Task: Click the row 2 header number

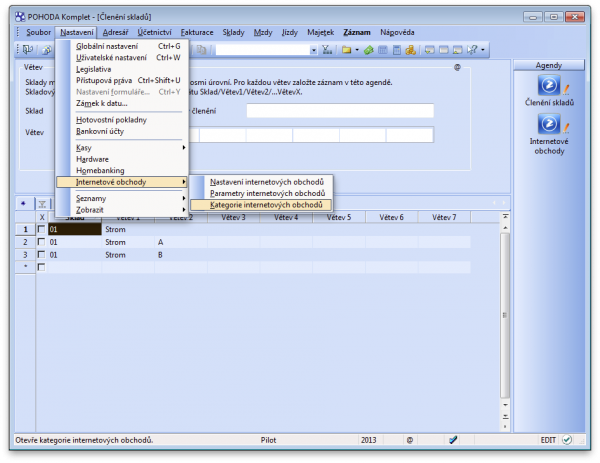Action: pyautogui.click(x=25, y=242)
